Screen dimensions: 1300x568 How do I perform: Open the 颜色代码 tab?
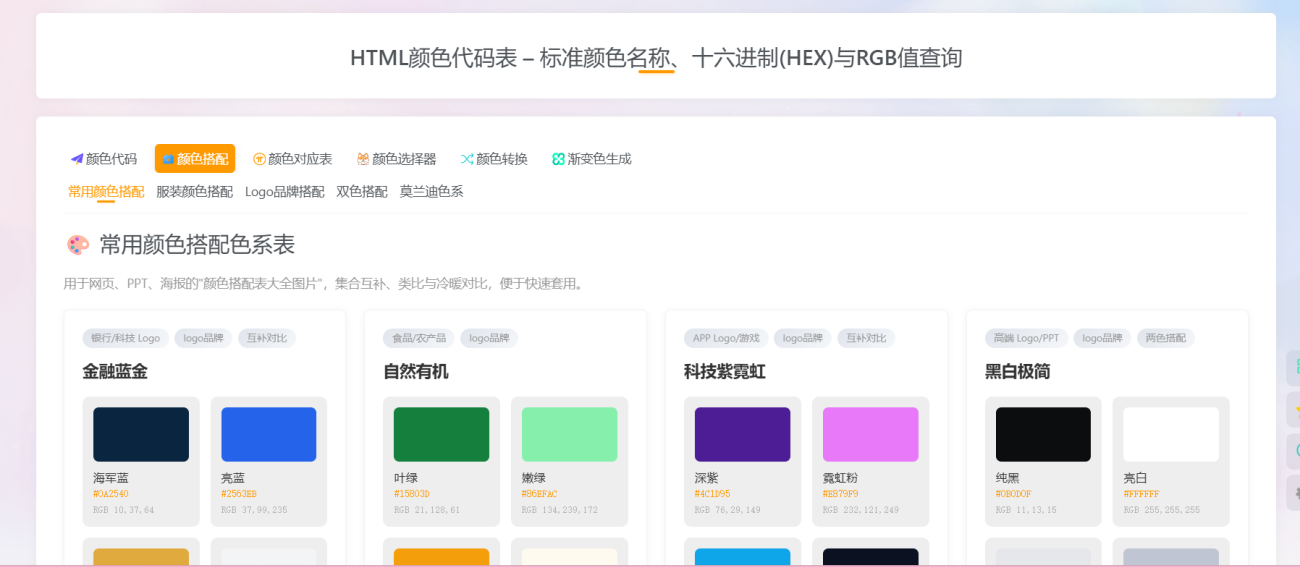pos(104,158)
